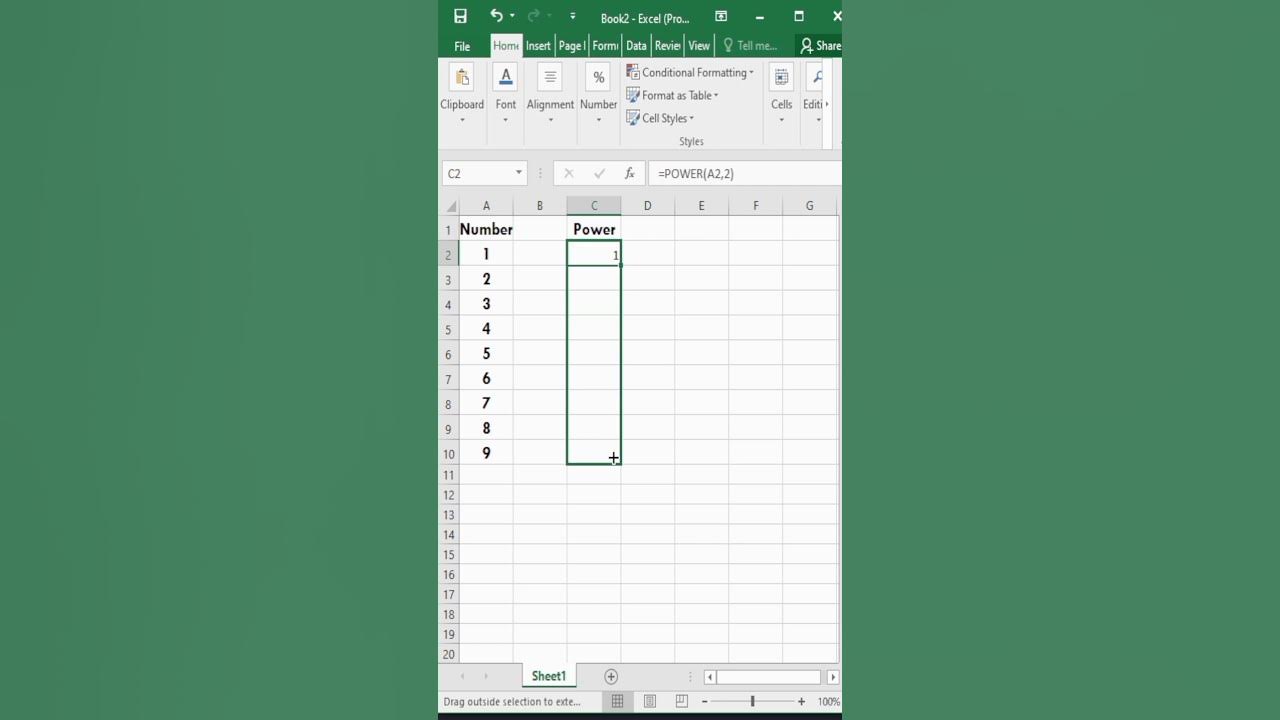Switch to the Insert ribbon tab
This screenshot has width=1280, height=720.
click(538, 46)
